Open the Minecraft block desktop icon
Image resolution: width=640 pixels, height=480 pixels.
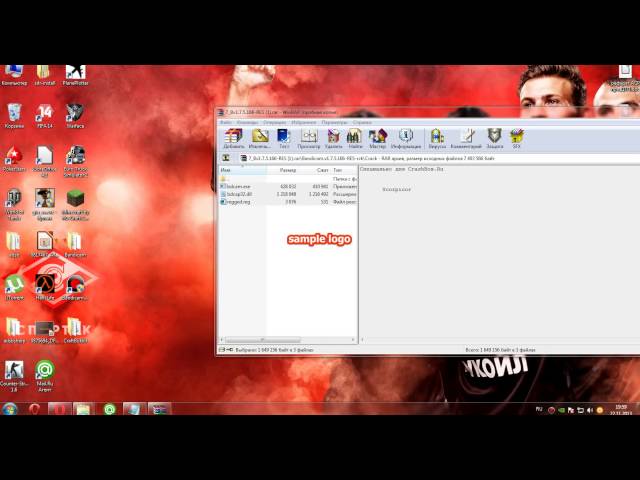pyautogui.click(x=76, y=204)
